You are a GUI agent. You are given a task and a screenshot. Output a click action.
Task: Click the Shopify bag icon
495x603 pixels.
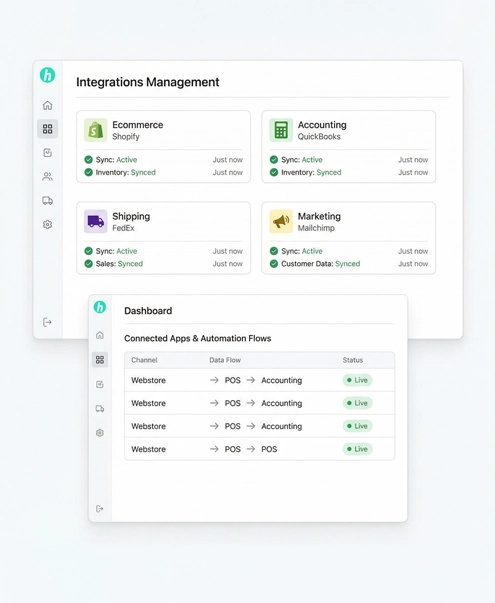[x=95, y=130]
